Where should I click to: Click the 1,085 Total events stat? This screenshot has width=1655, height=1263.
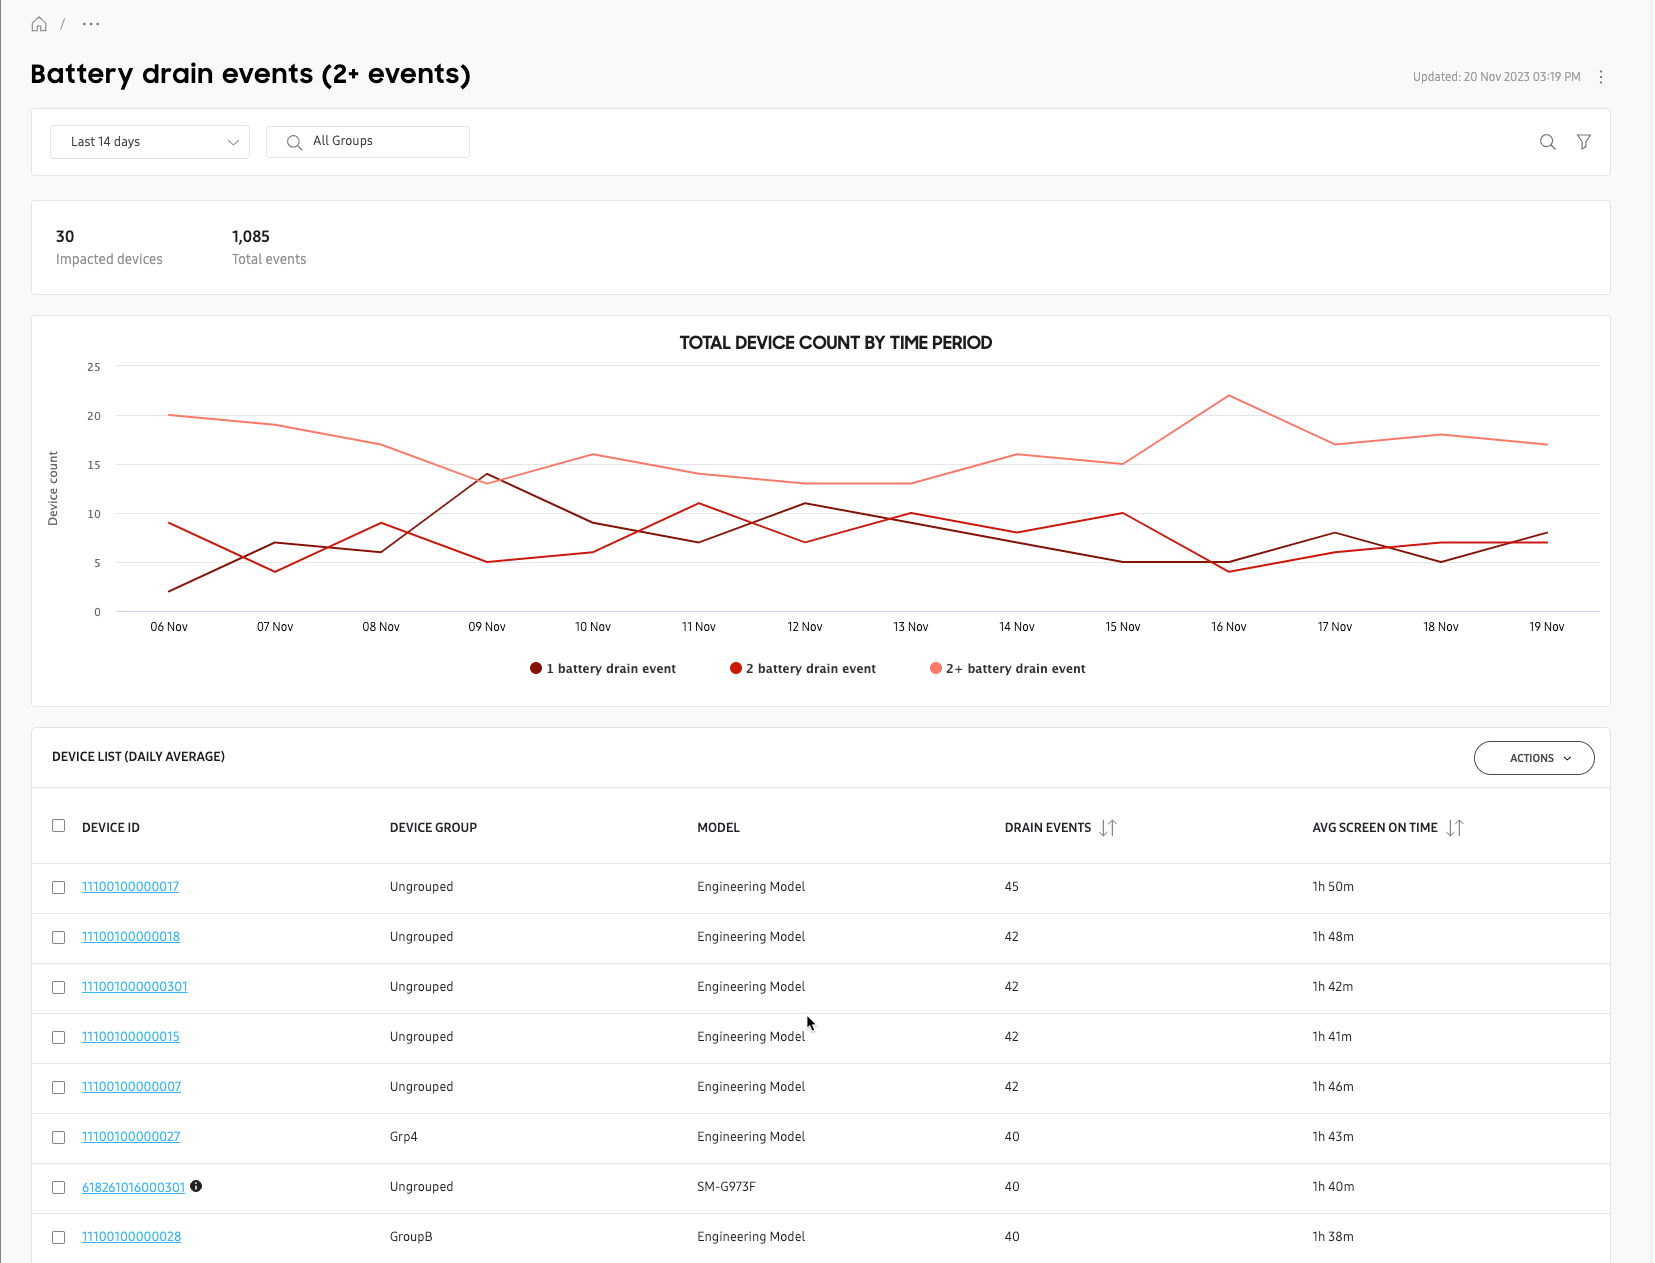tap(269, 247)
